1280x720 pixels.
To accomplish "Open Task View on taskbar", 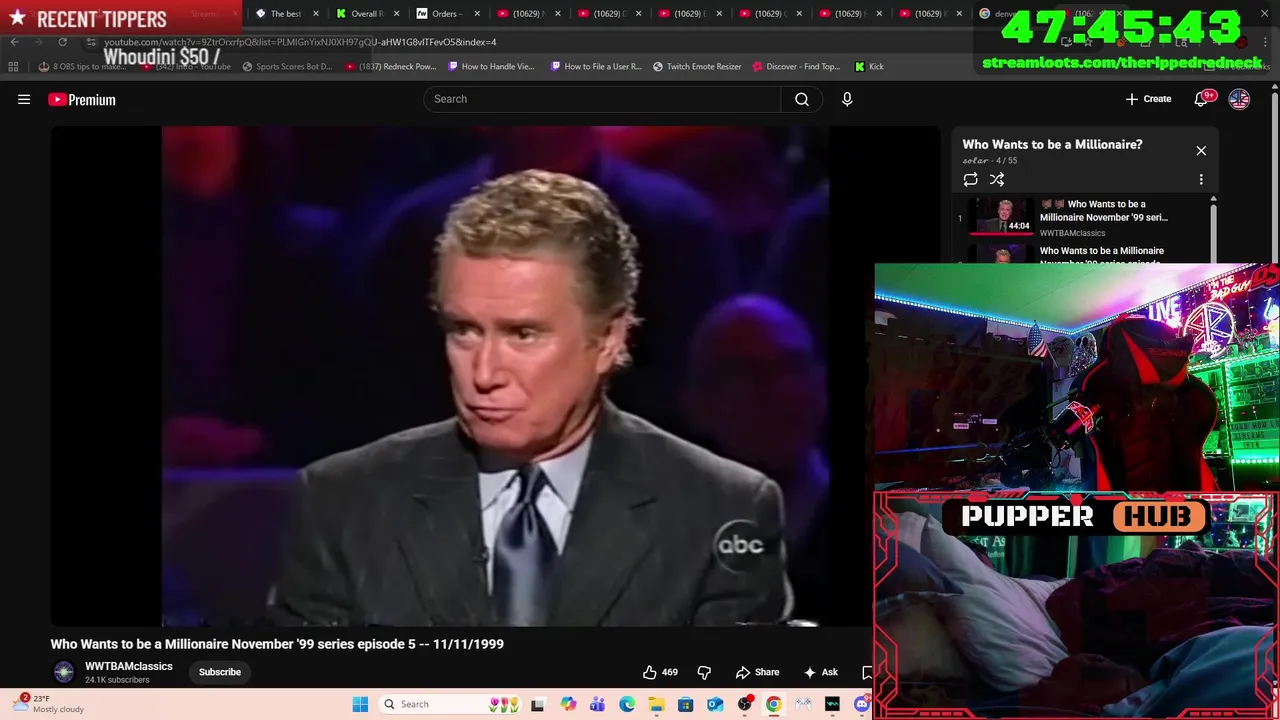I will coord(537,704).
